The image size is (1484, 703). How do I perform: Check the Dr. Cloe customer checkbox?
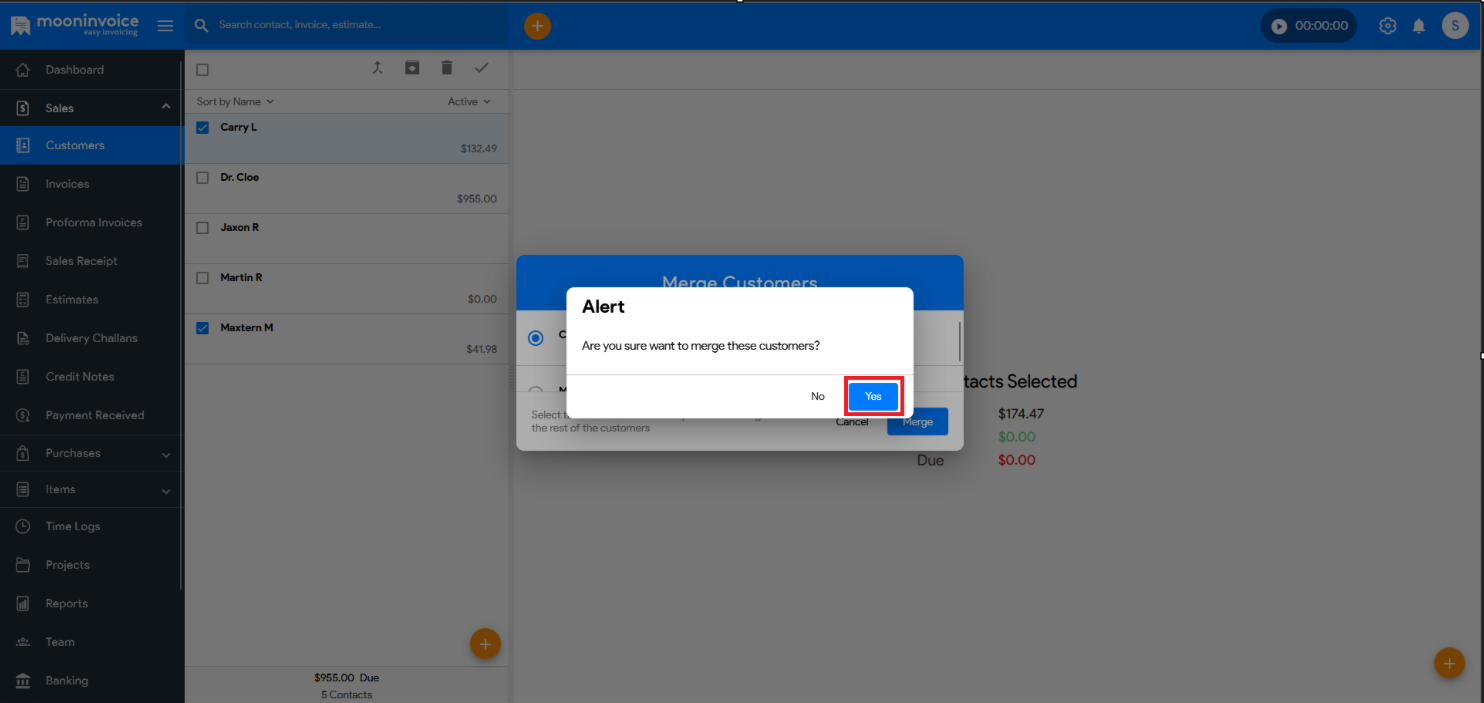(x=203, y=178)
